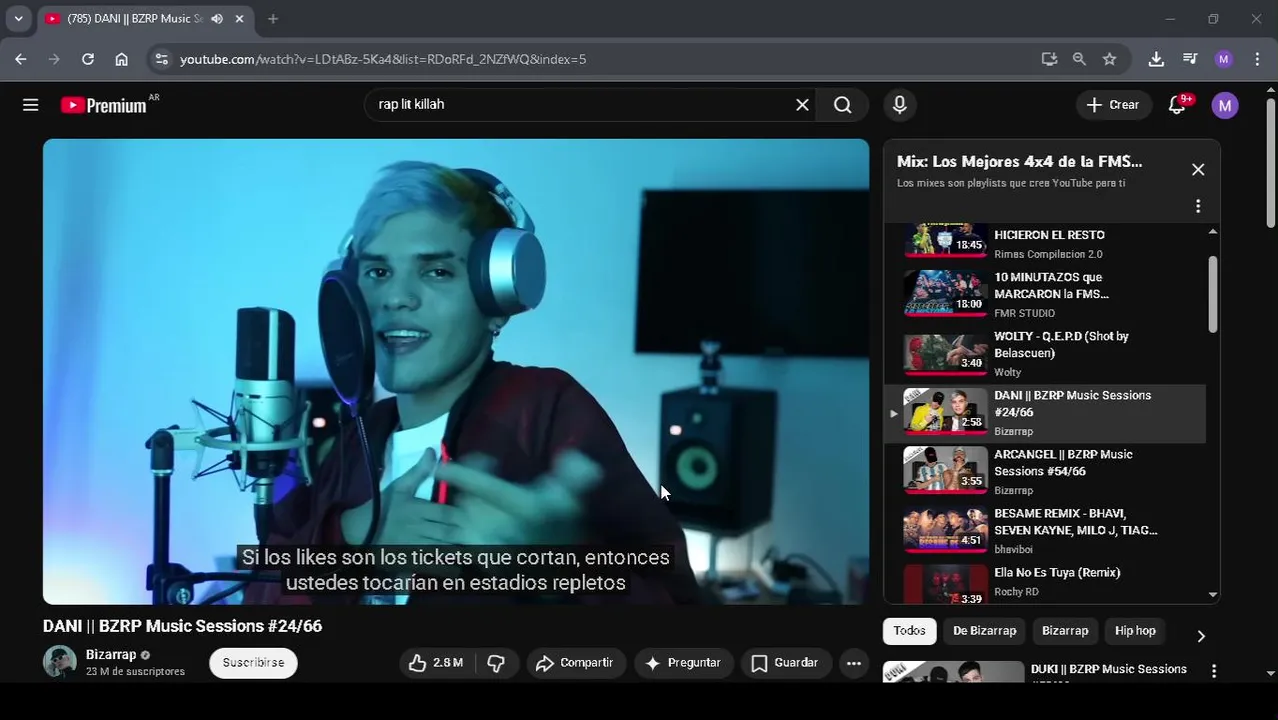Open media controls in Chrome toolbar

pos(1190,59)
